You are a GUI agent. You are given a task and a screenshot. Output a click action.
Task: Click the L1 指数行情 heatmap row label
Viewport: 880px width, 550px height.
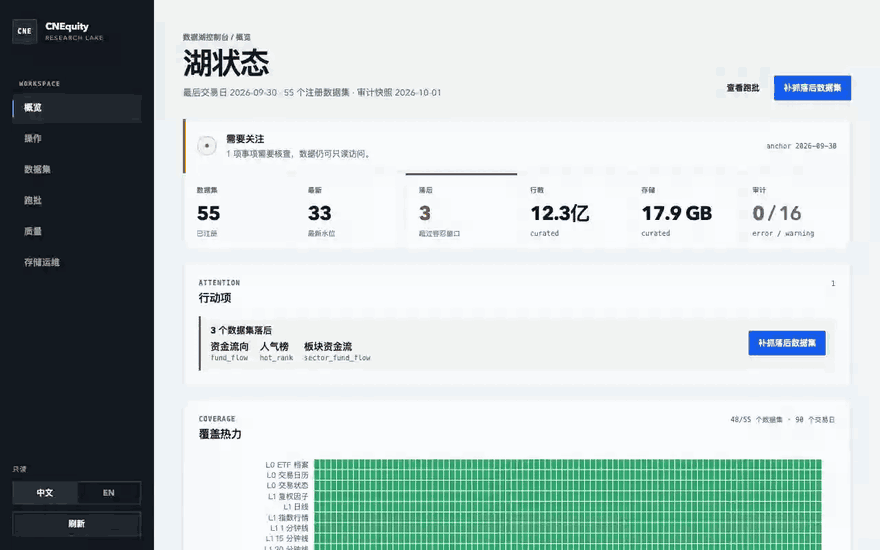coord(288,517)
